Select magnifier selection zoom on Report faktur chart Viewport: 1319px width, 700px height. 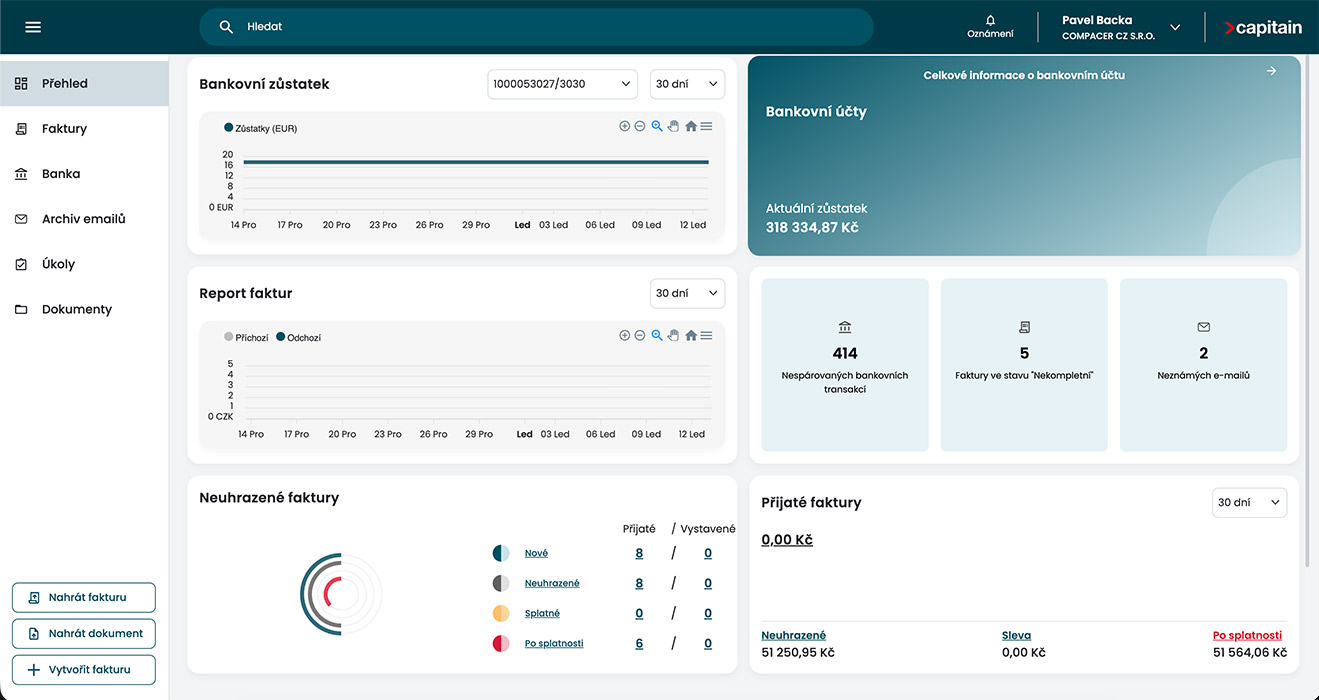pyautogui.click(x=657, y=335)
